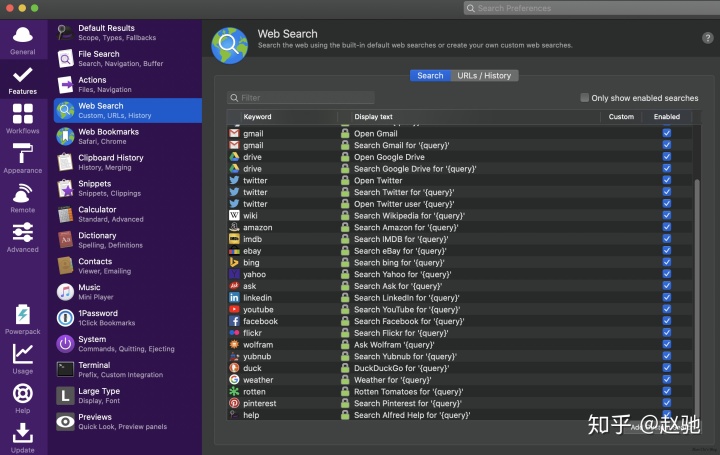Select the Features section
Viewport: 720px width, 455px height.
[x=22, y=80]
